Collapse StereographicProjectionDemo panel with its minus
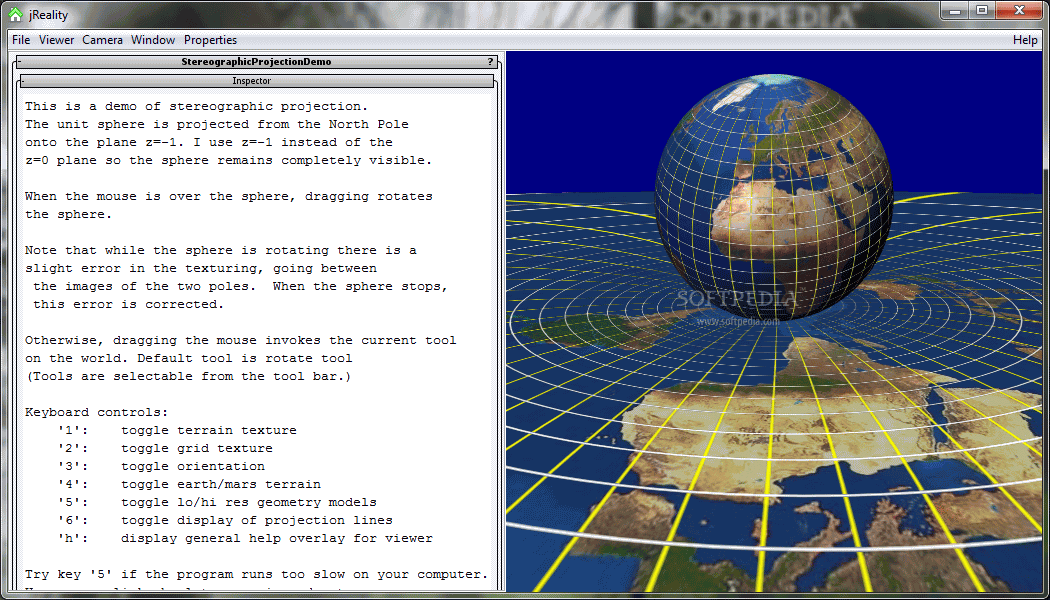 pyautogui.click(x=19, y=62)
